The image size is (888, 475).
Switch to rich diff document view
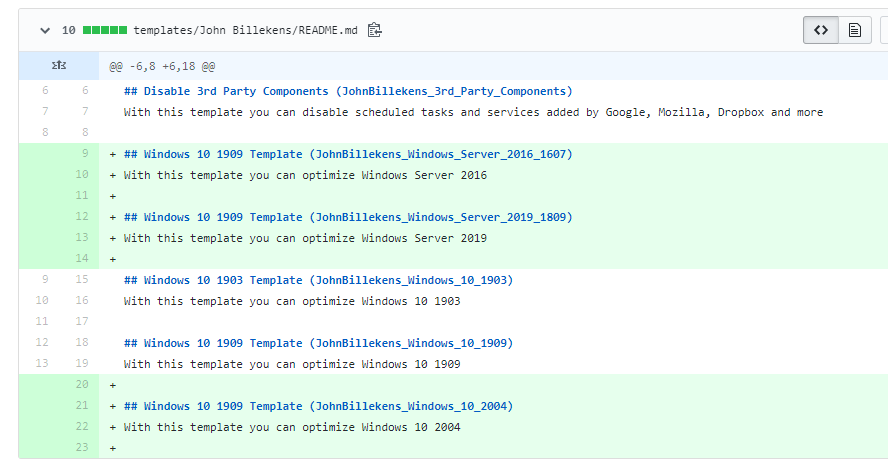(x=855, y=30)
